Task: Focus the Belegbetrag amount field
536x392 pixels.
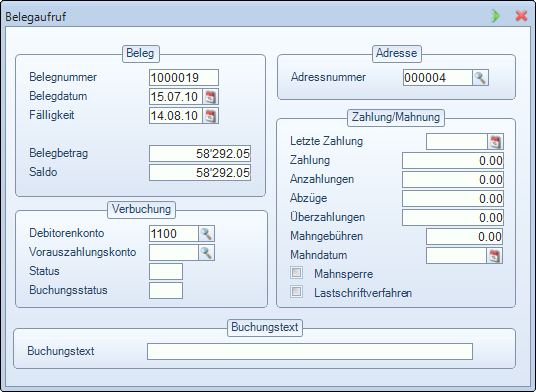Action: [x=200, y=154]
